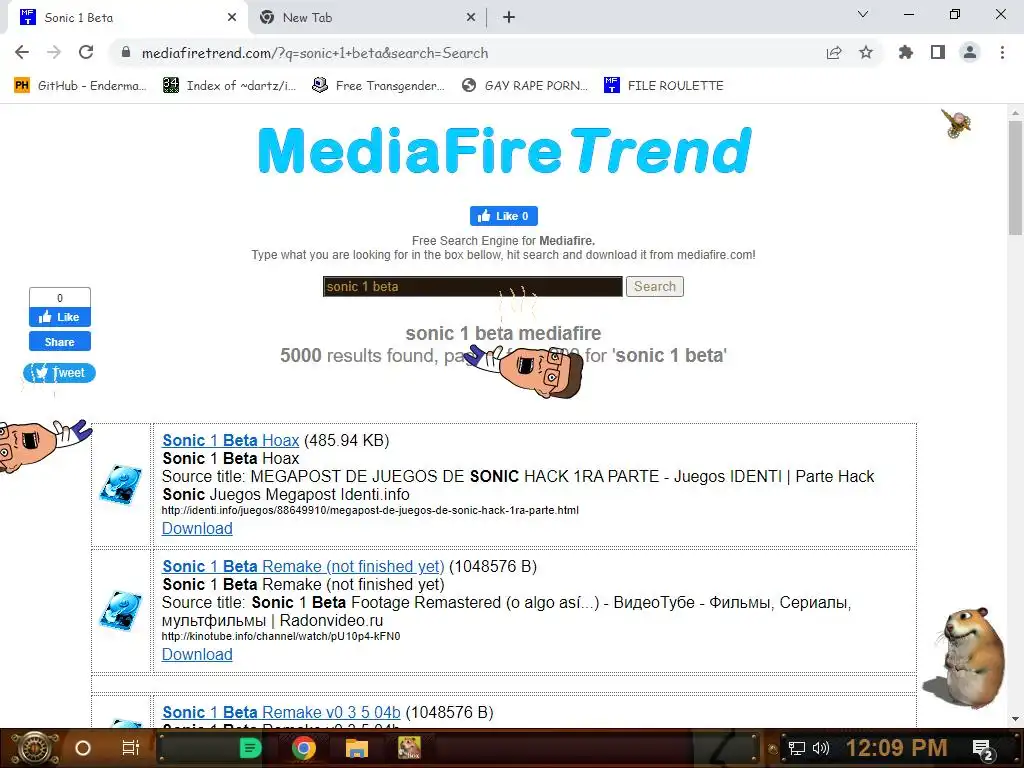The height and width of the screenshot is (768, 1024).
Task: Open a new tab with the plus button
Action: pyautogui.click(x=509, y=18)
